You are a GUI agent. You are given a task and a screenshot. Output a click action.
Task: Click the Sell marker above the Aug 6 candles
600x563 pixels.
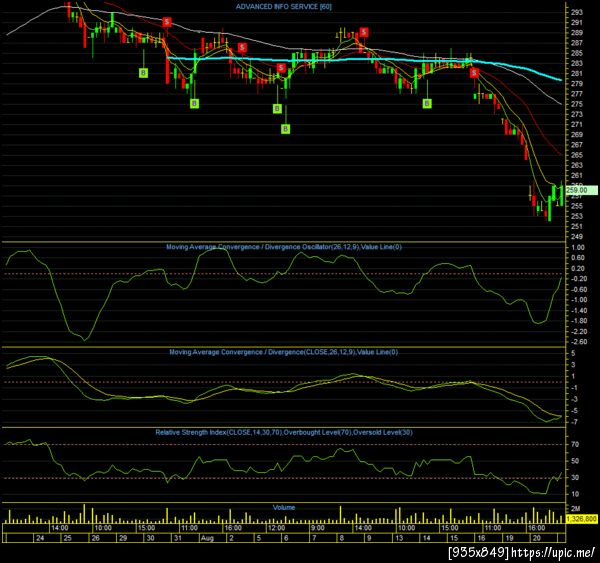tap(281, 68)
